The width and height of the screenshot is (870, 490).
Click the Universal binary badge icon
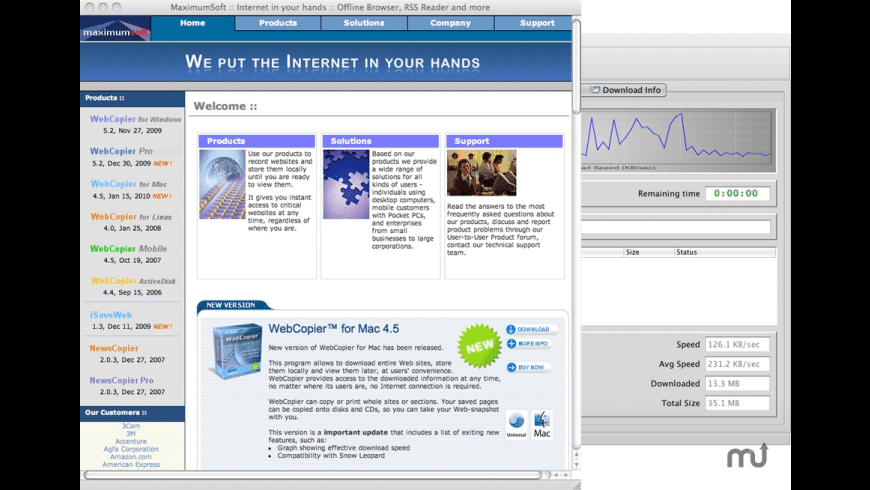(517, 425)
